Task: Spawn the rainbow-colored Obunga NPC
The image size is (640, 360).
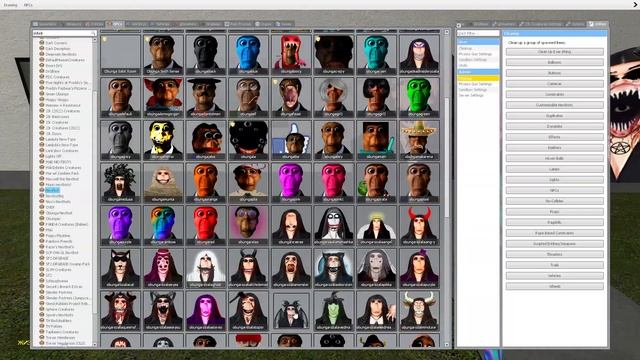Action: coord(163,225)
